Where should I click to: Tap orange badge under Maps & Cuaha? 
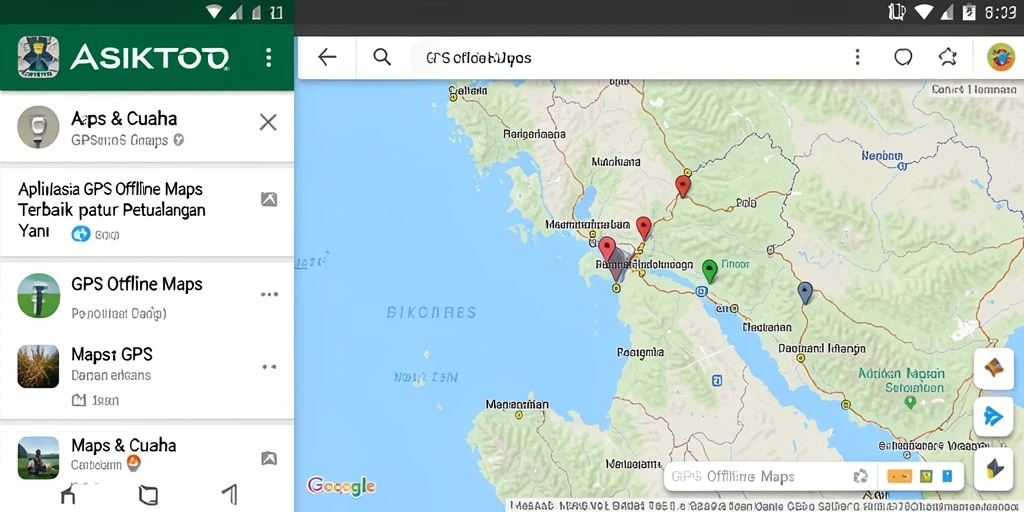click(133, 464)
